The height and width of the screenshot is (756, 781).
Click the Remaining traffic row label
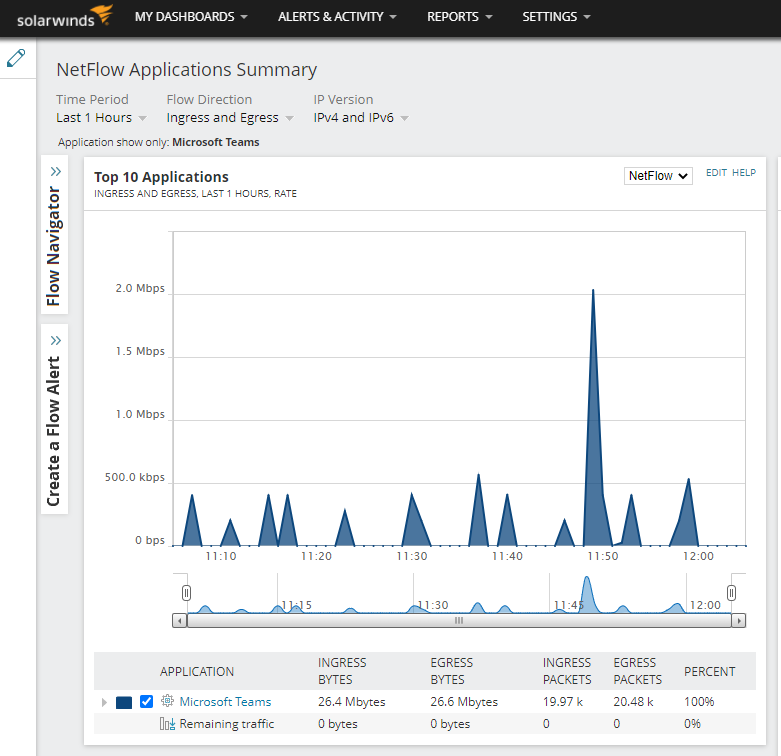click(227, 724)
